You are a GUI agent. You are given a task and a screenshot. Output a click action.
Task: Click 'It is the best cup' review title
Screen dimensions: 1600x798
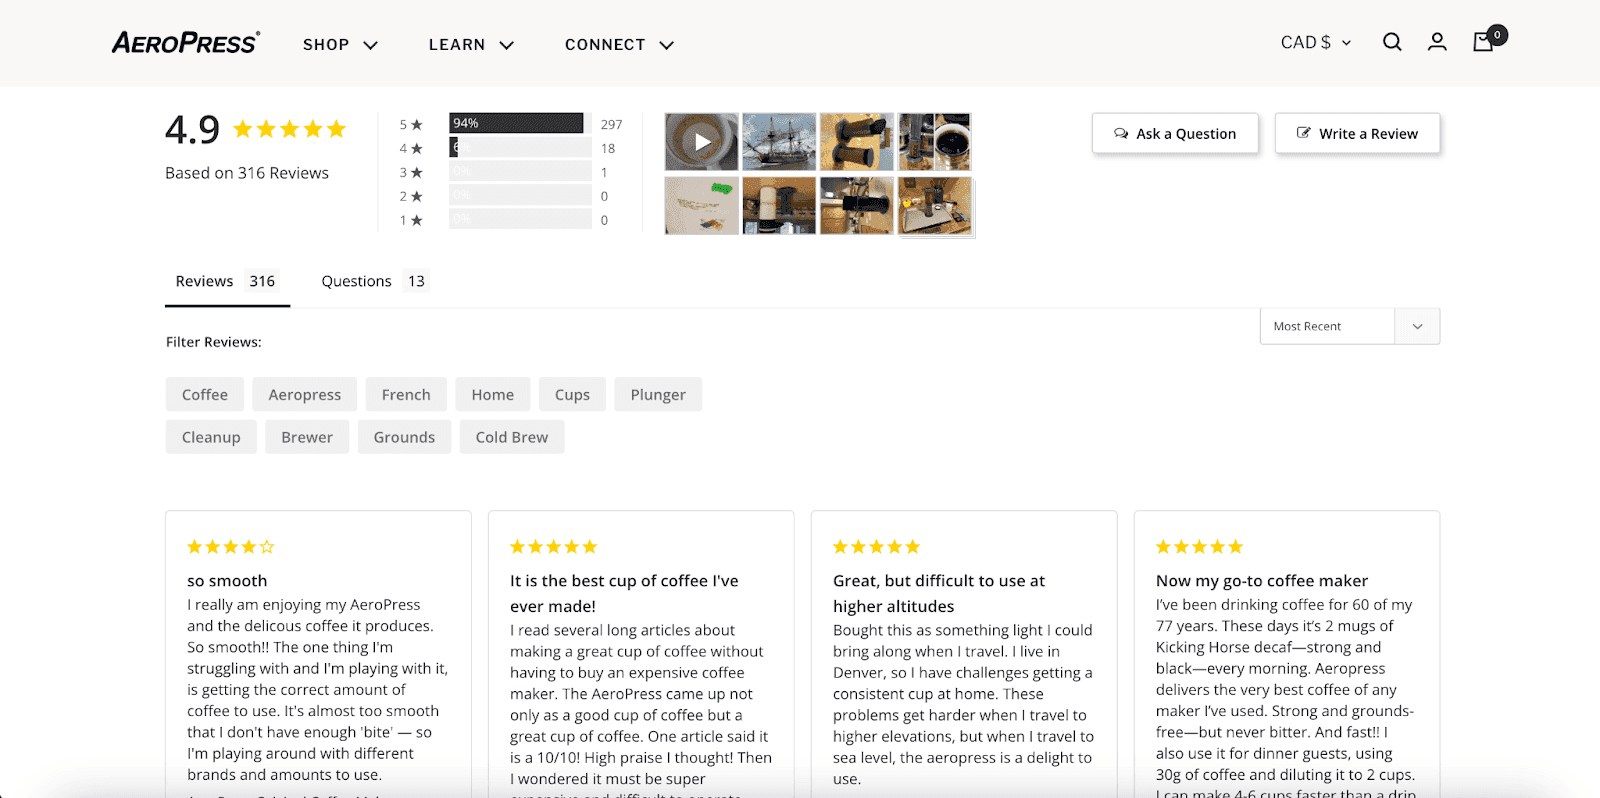tap(624, 593)
